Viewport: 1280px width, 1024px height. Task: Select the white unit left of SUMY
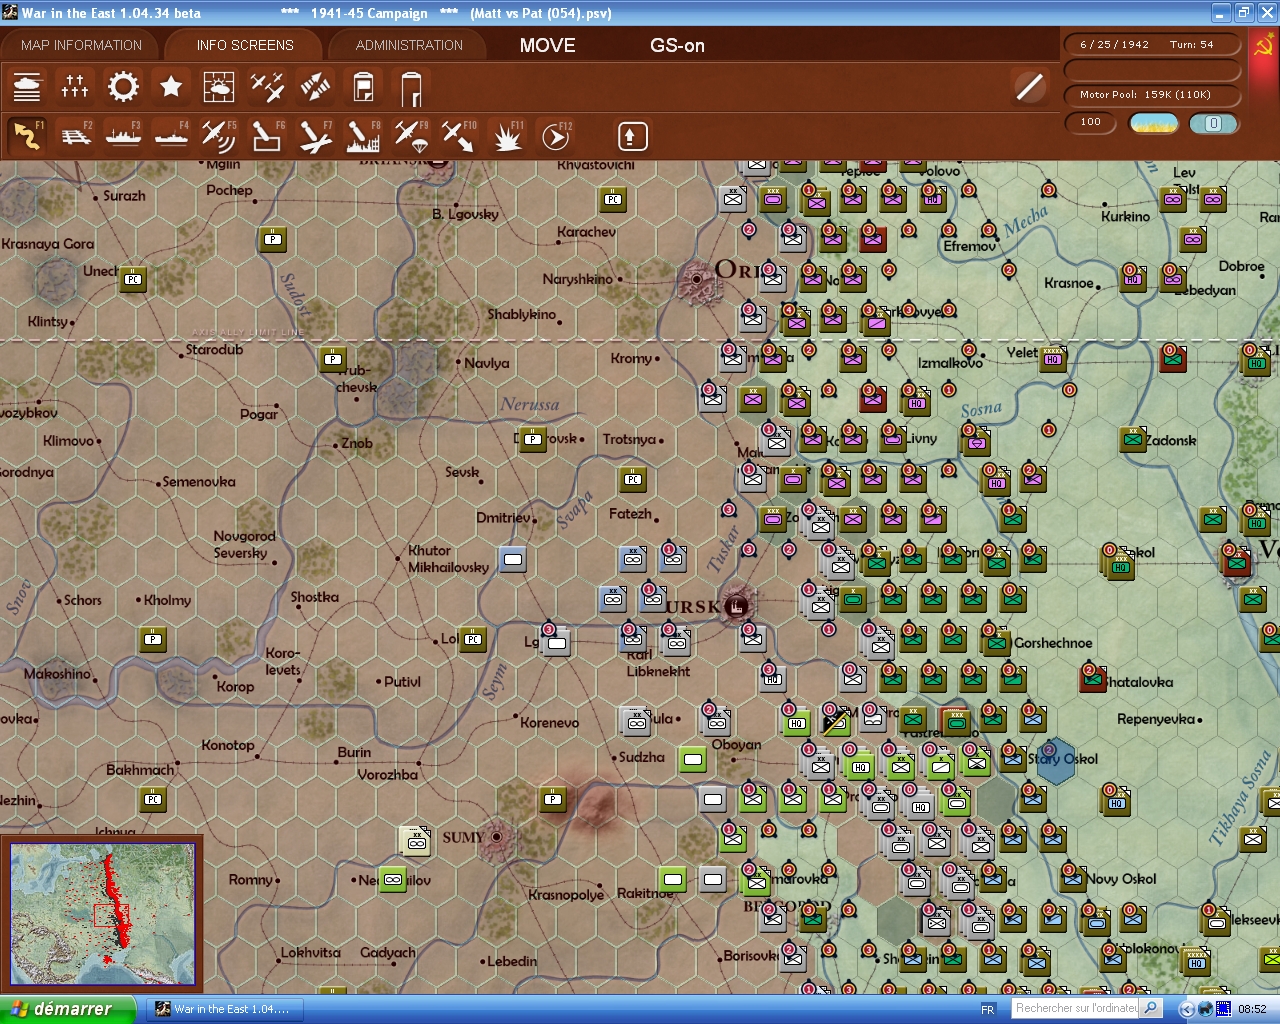[415, 840]
